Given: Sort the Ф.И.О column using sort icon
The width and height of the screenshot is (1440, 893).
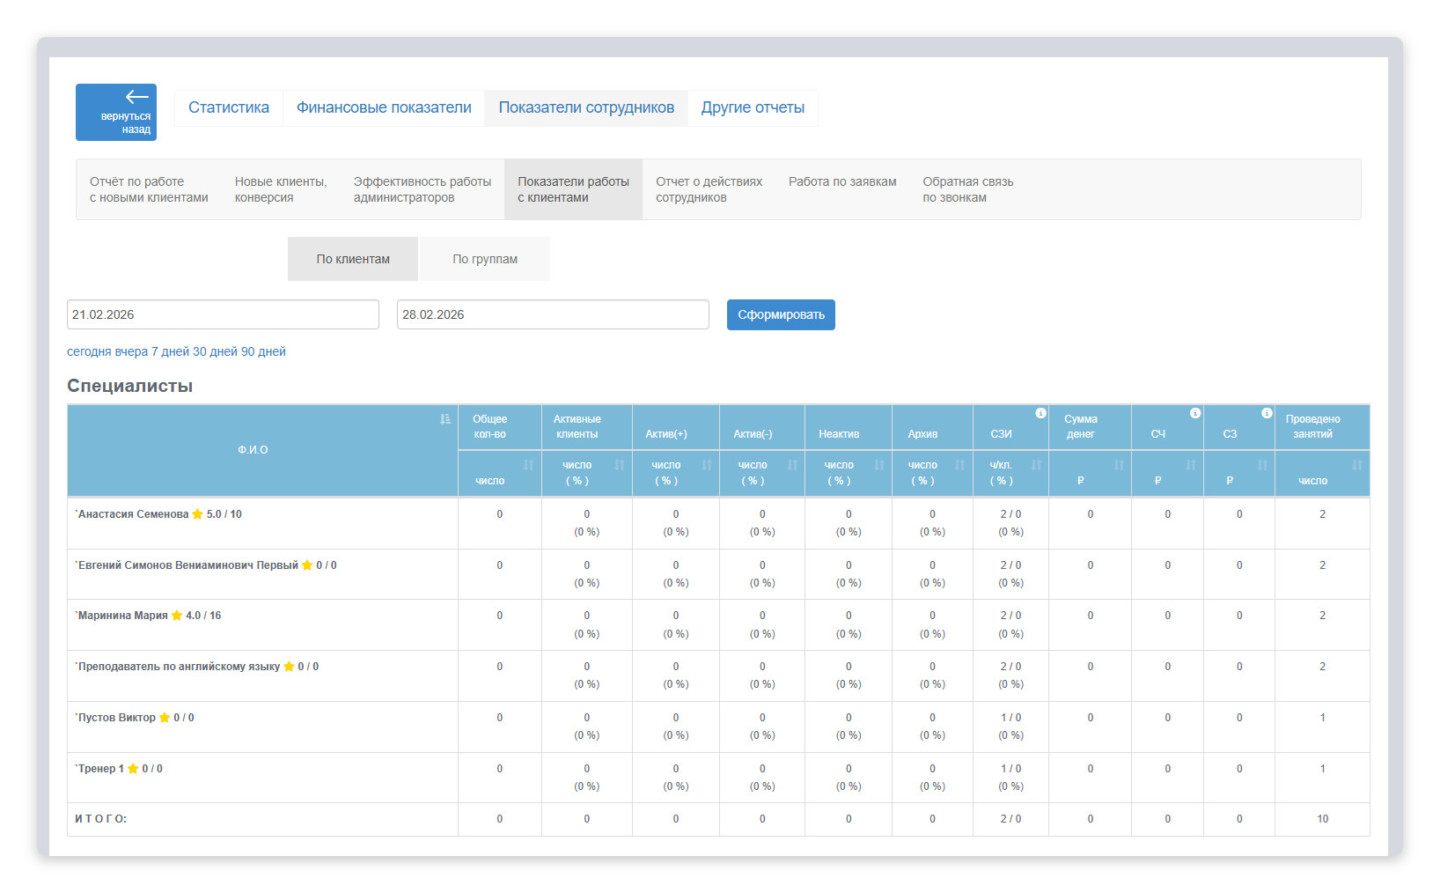Looking at the screenshot, I should click(x=445, y=419).
